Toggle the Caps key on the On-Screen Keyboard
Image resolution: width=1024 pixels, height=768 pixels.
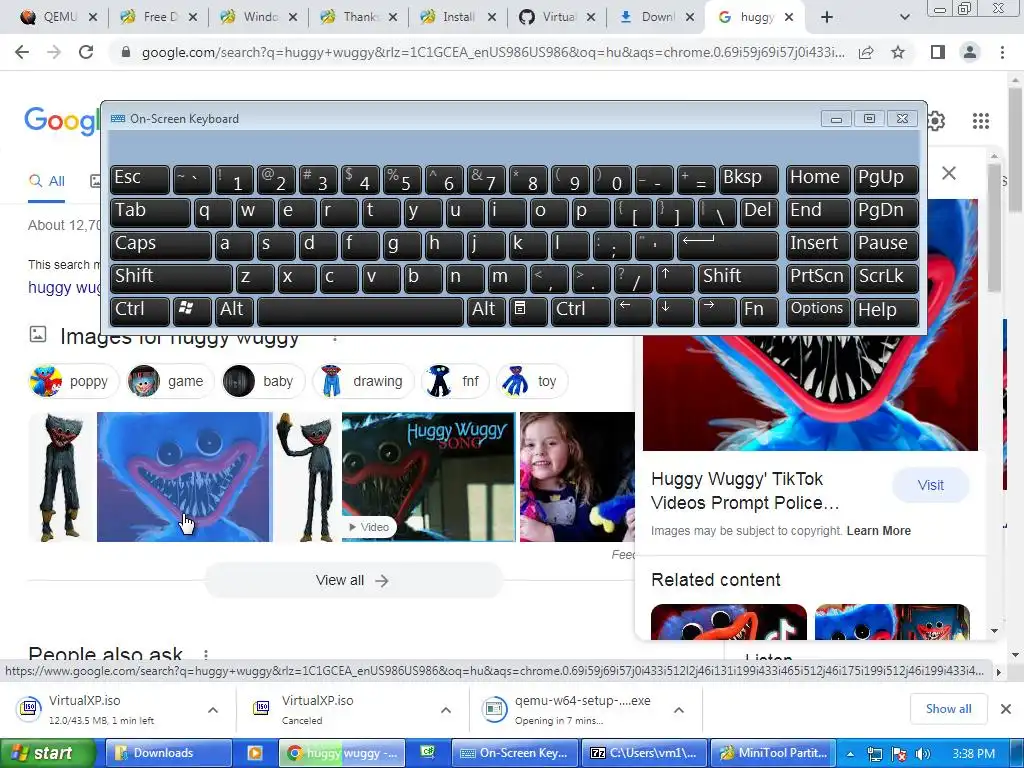click(x=161, y=245)
